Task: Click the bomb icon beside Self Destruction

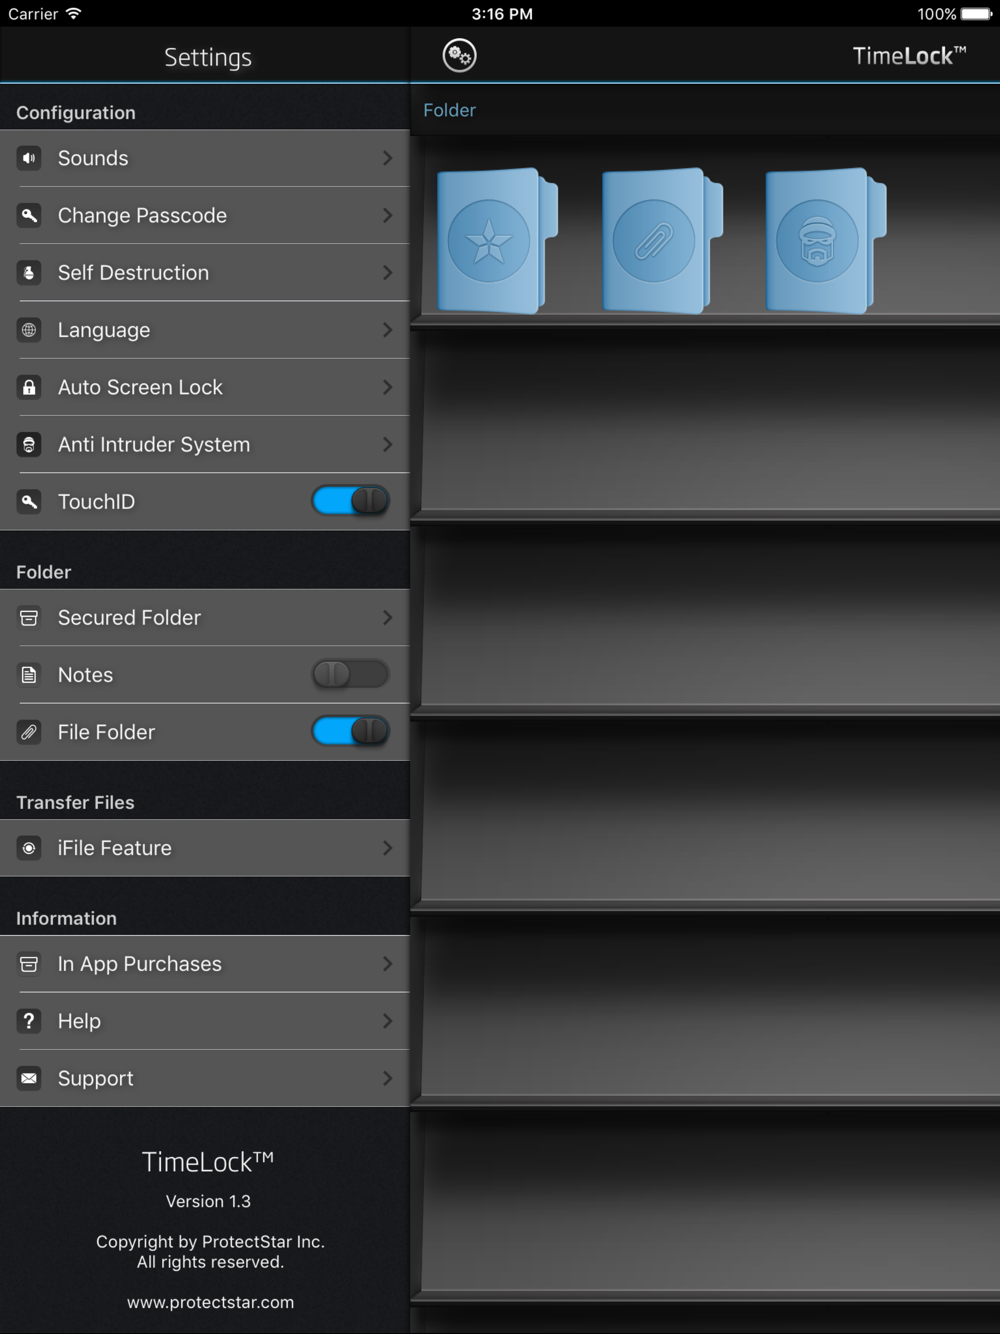Action: (x=29, y=273)
